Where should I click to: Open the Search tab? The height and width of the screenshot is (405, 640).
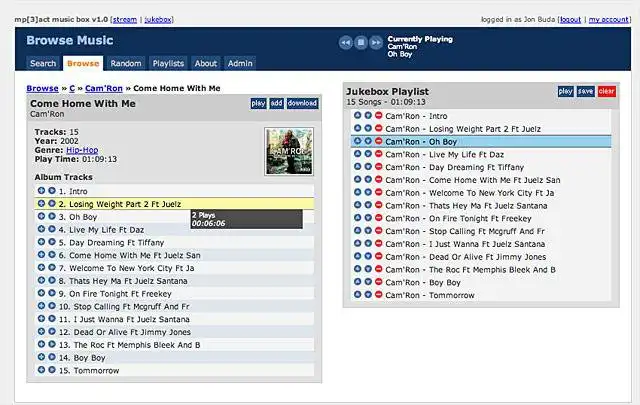click(43, 63)
